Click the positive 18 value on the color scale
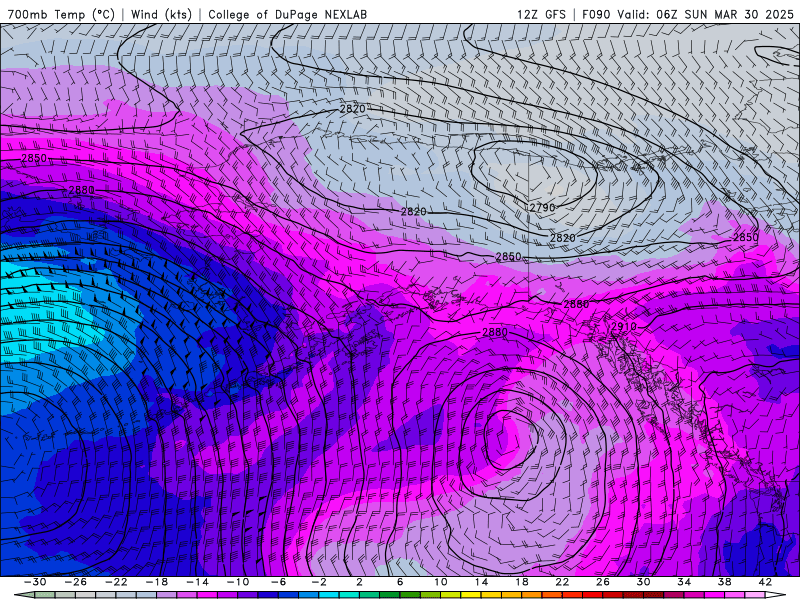 tap(521, 582)
